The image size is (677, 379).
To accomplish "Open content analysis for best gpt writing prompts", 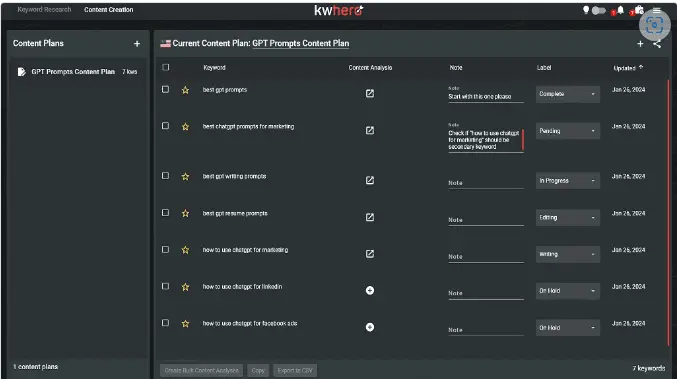I will coord(370,180).
